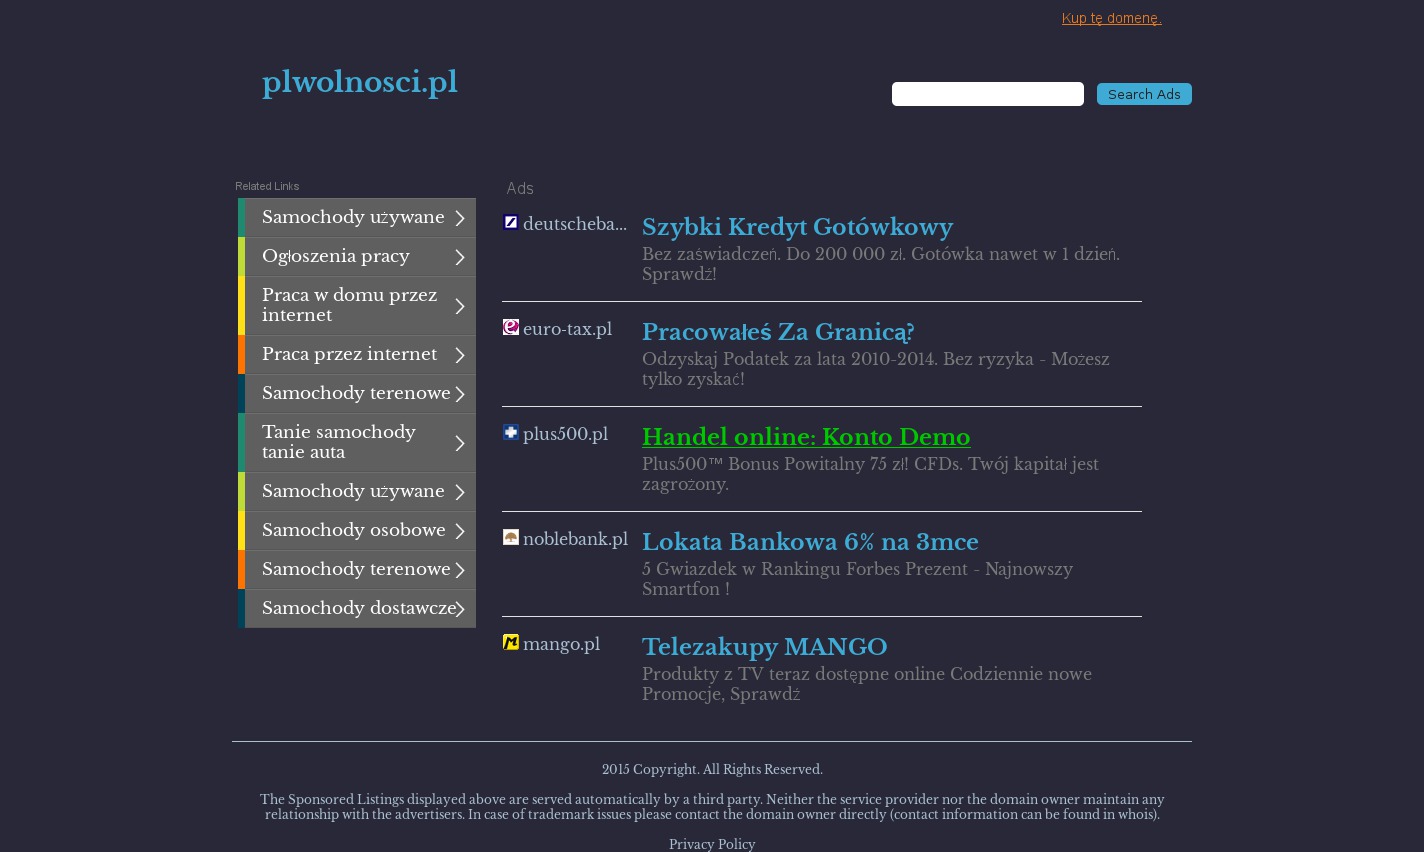This screenshot has width=1424, height=852.
Task: Click the arrow beside Samochody osobowe
Action: point(460,531)
